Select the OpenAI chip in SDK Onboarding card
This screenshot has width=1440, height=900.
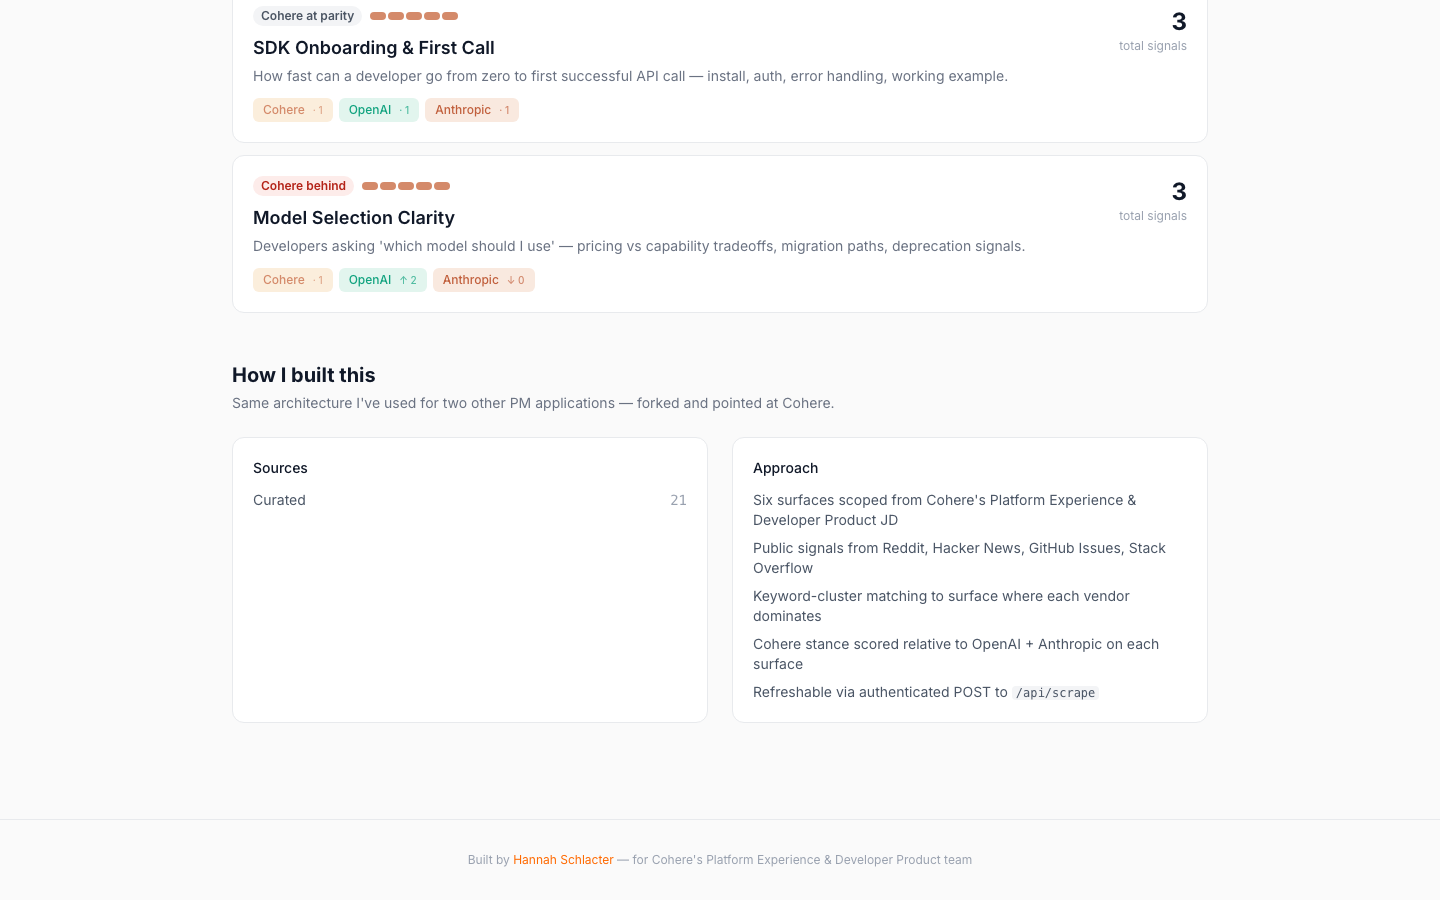379,110
